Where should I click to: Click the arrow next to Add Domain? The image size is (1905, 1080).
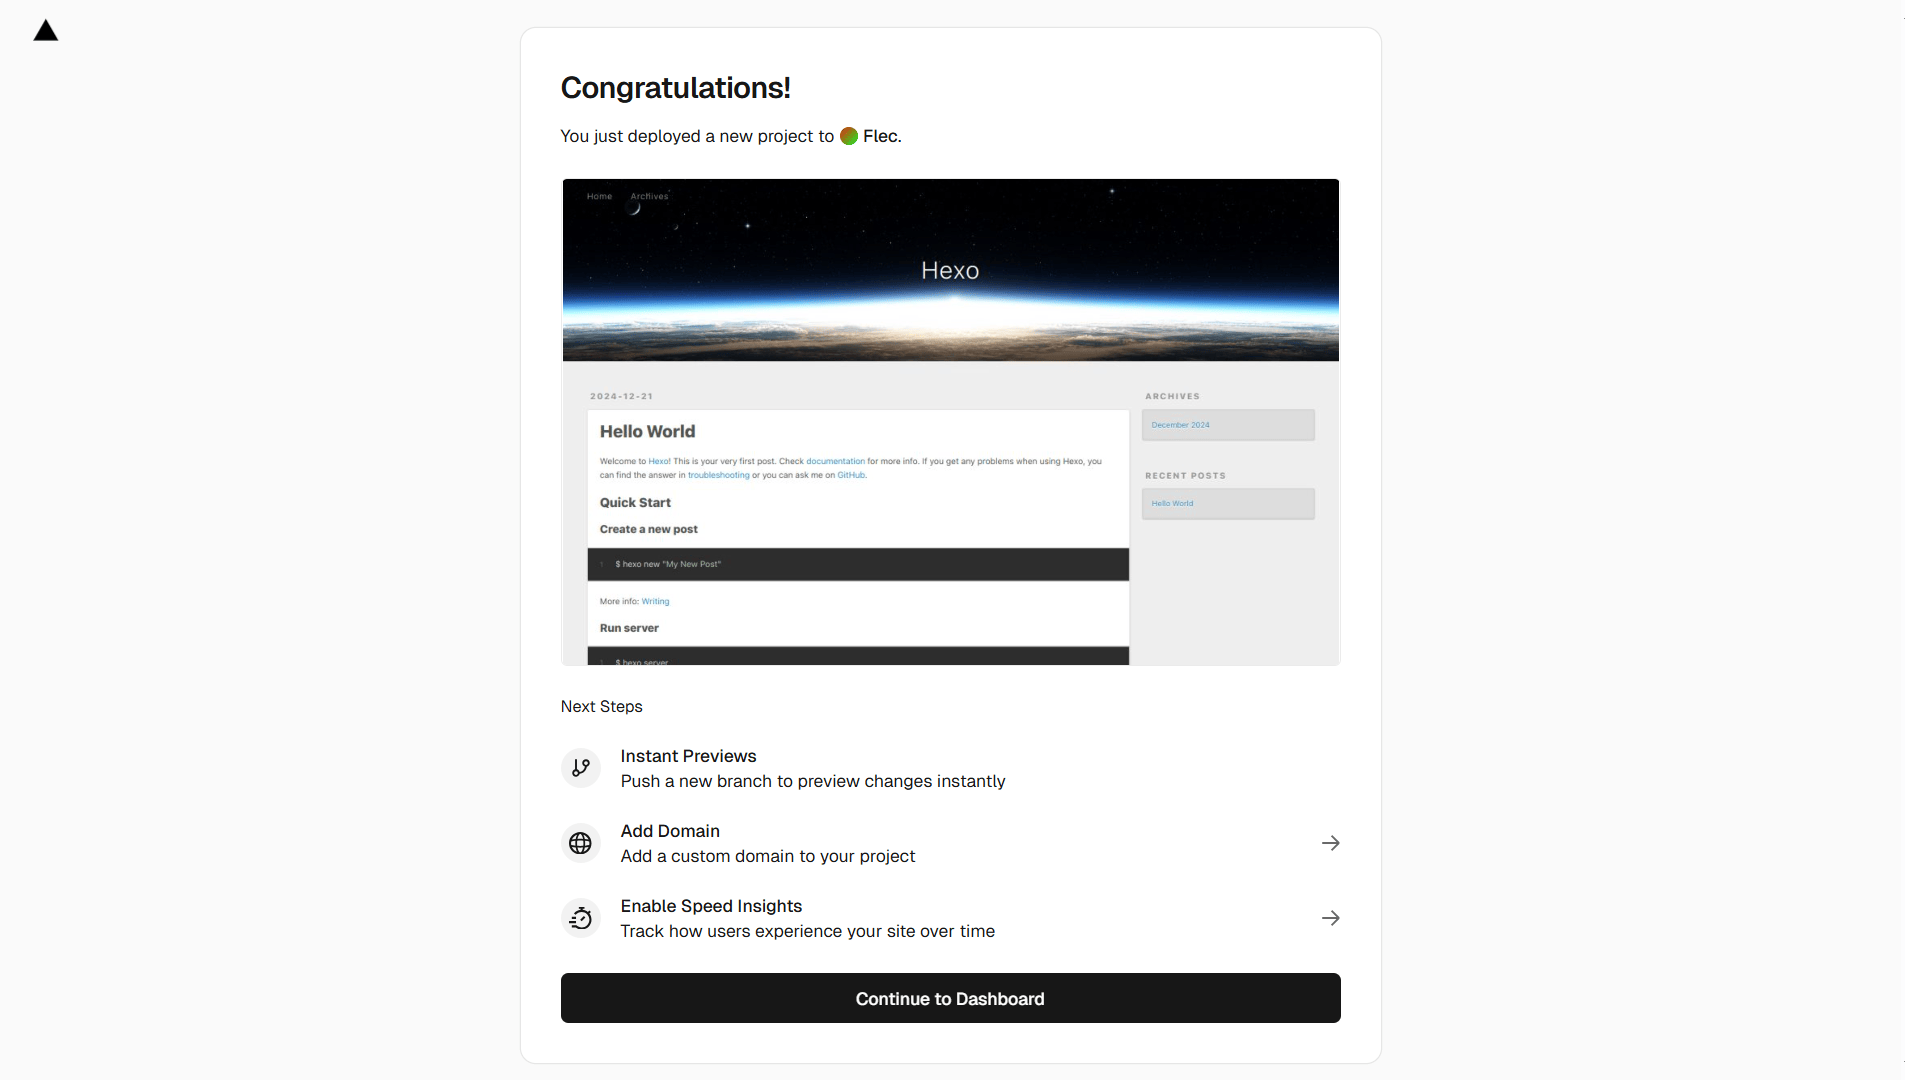[1330, 843]
